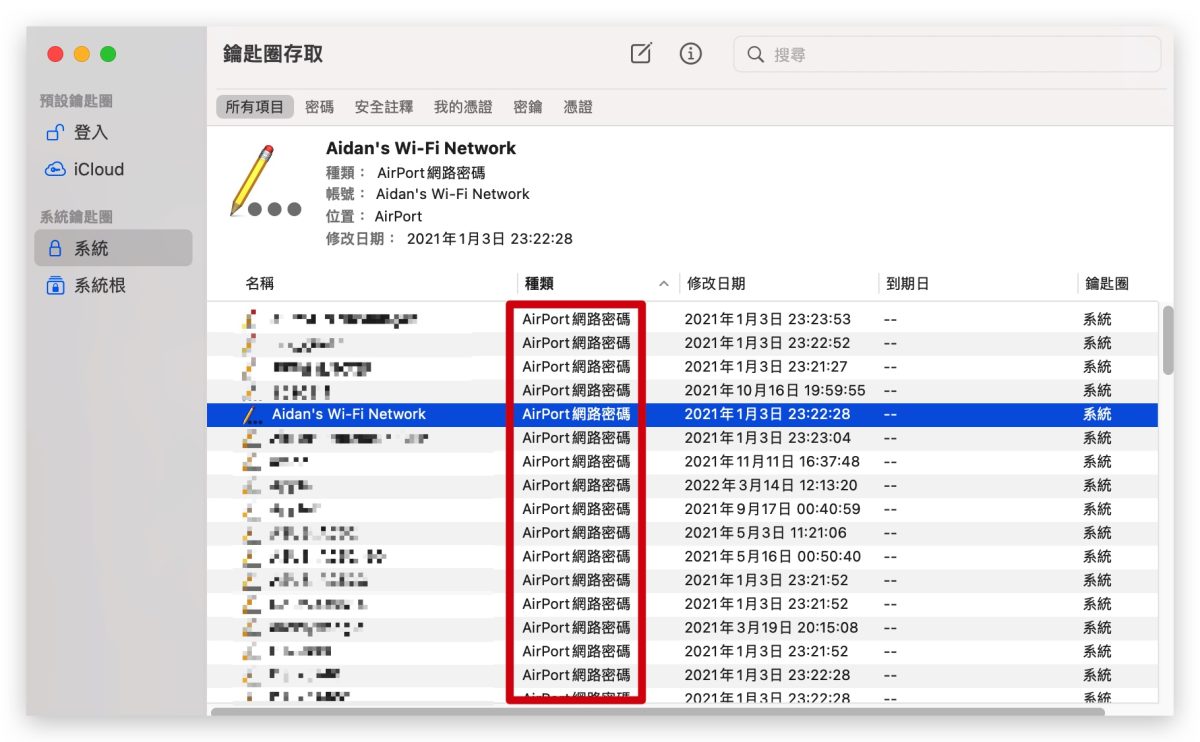
Task: Select row dated 2021年1月3日 23:23:04
Action: tap(682, 438)
